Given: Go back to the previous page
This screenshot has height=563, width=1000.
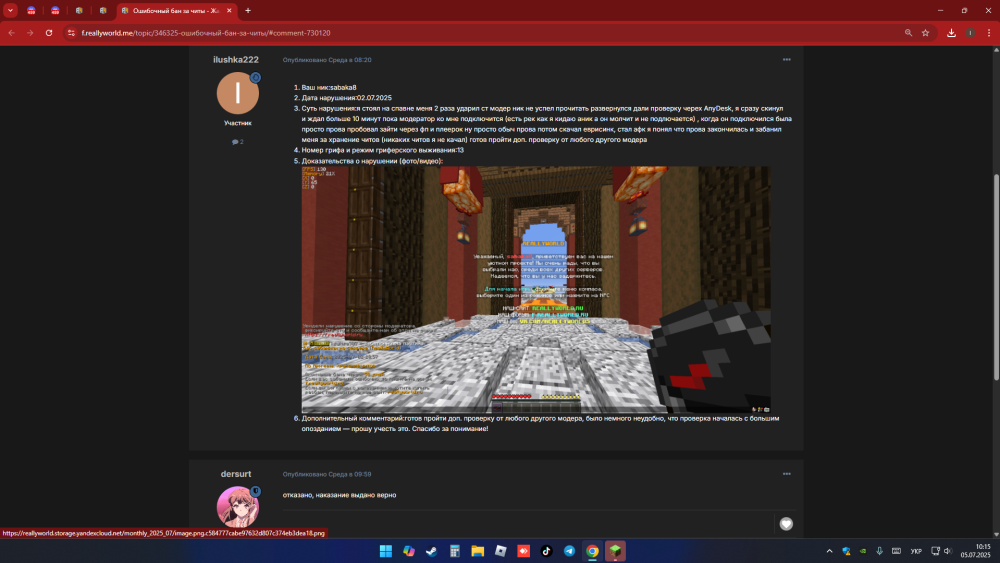Looking at the screenshot, I should tap(11, 33).
